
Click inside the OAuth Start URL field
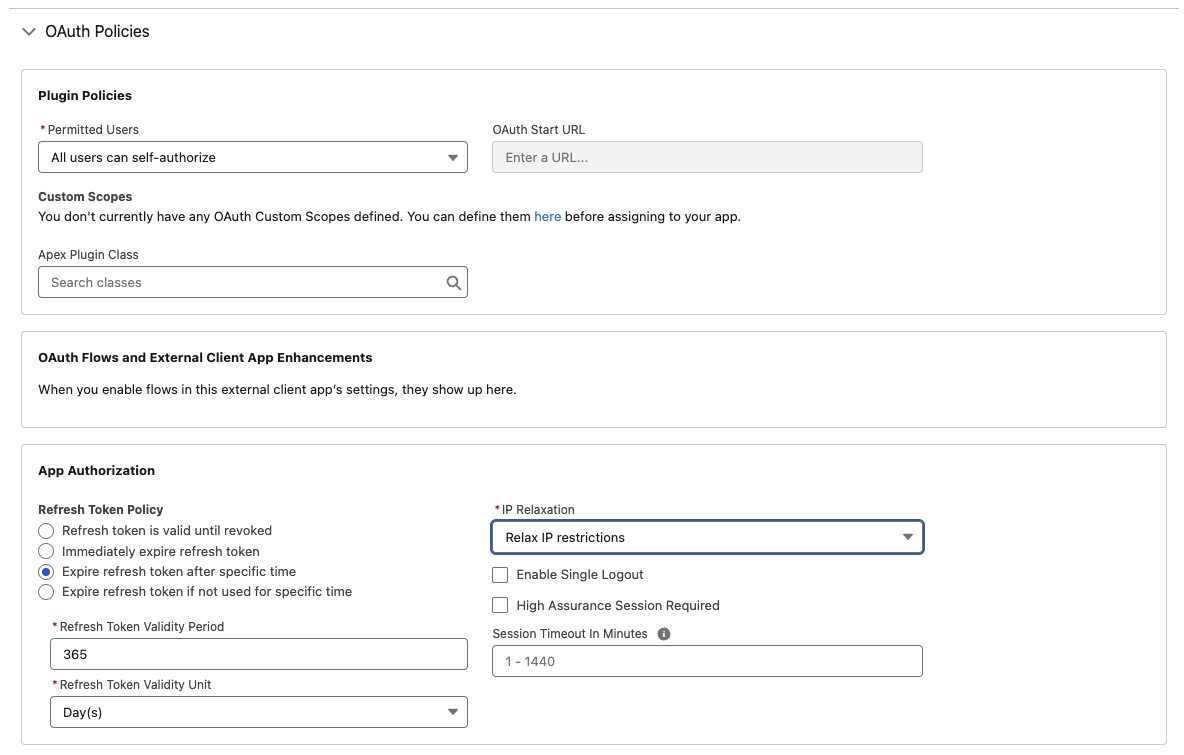[707, 157]
